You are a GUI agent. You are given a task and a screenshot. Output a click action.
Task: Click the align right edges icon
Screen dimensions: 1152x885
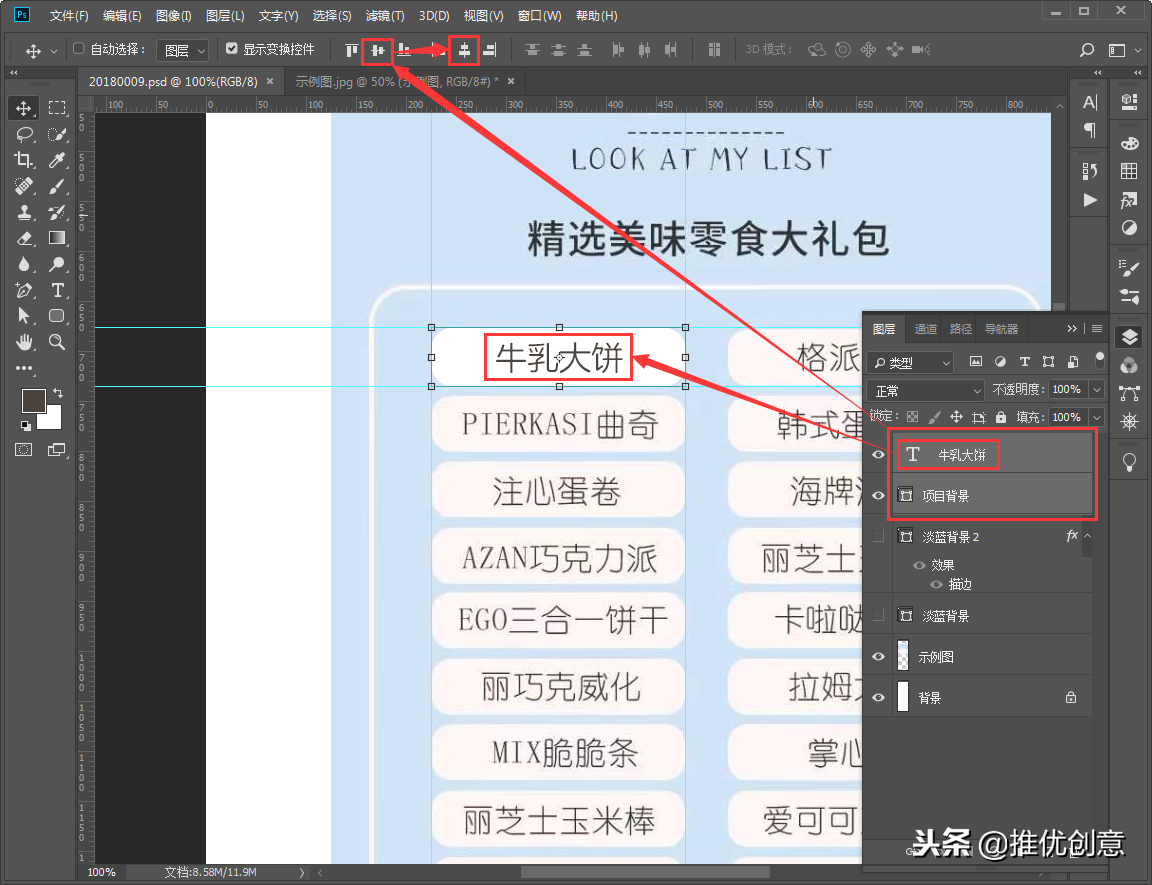(x=490, y=50)
